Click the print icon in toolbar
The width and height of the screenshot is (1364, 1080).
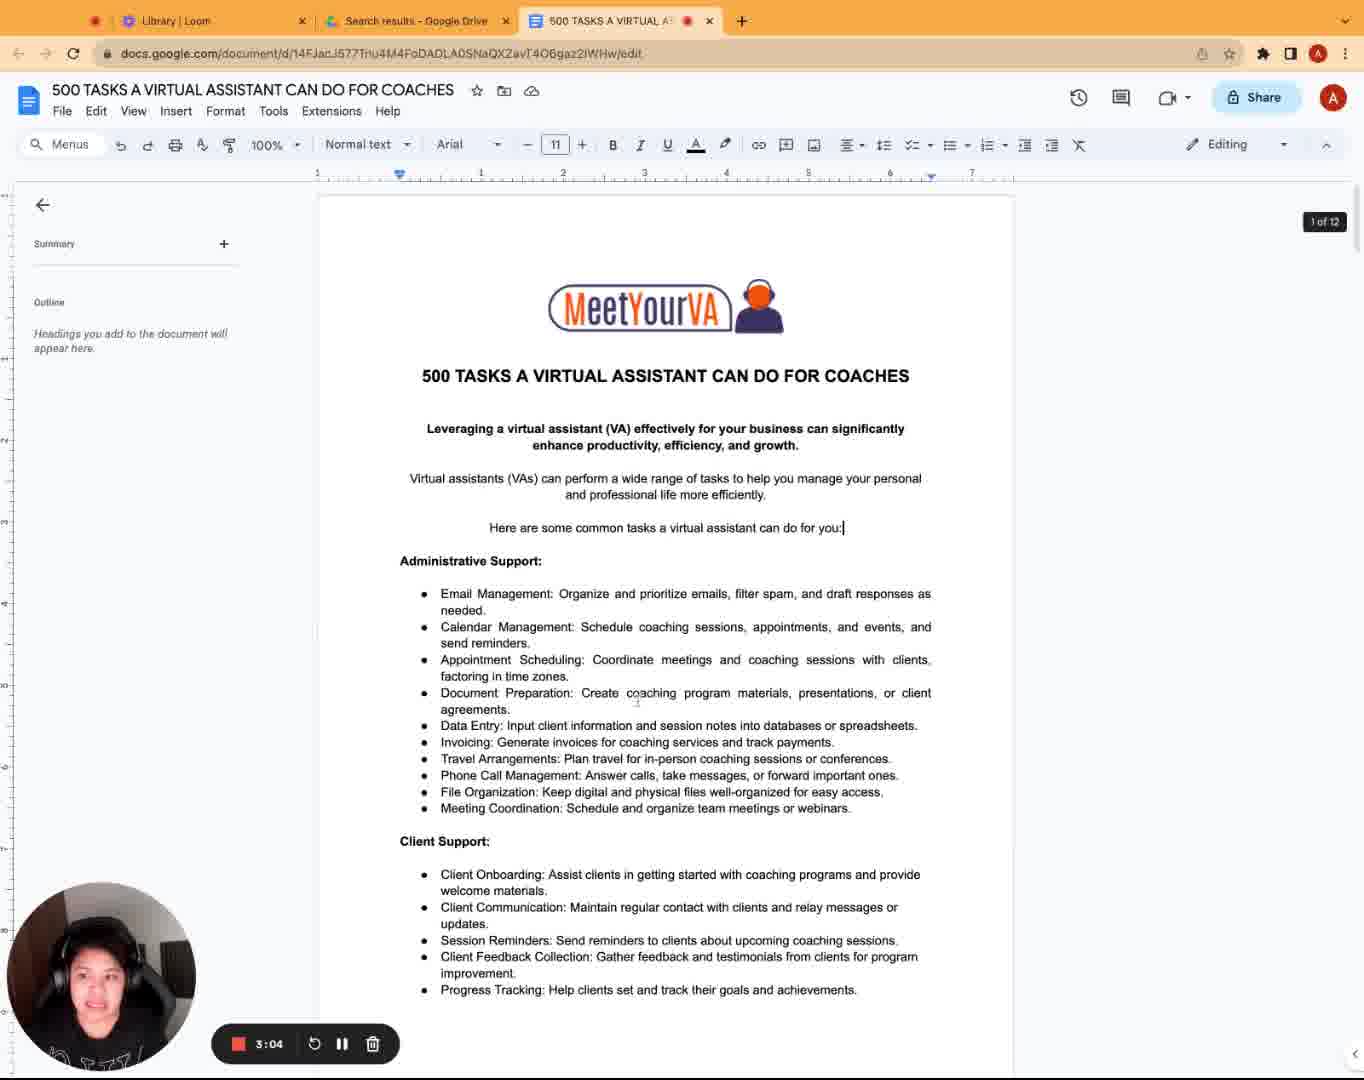click(175, 145)
